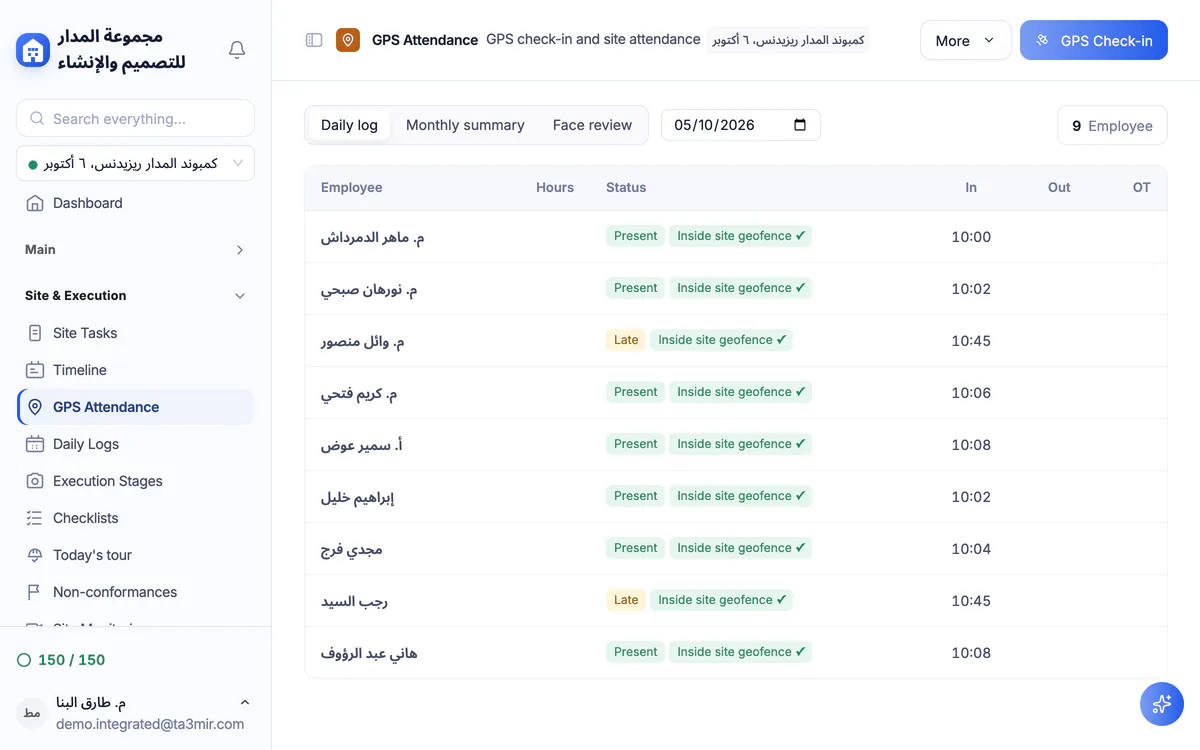This screenshot has width=1200, height=750.
Task: Toggle the sidebar panel icon
Action: coord(314,40)
